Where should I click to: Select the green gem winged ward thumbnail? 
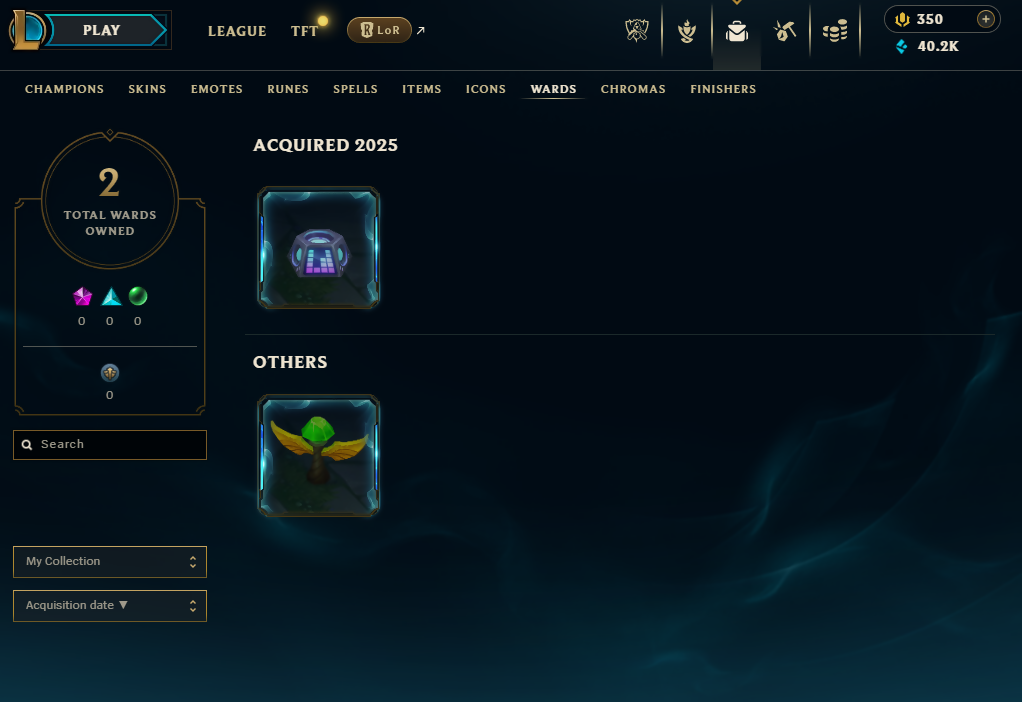318,456
